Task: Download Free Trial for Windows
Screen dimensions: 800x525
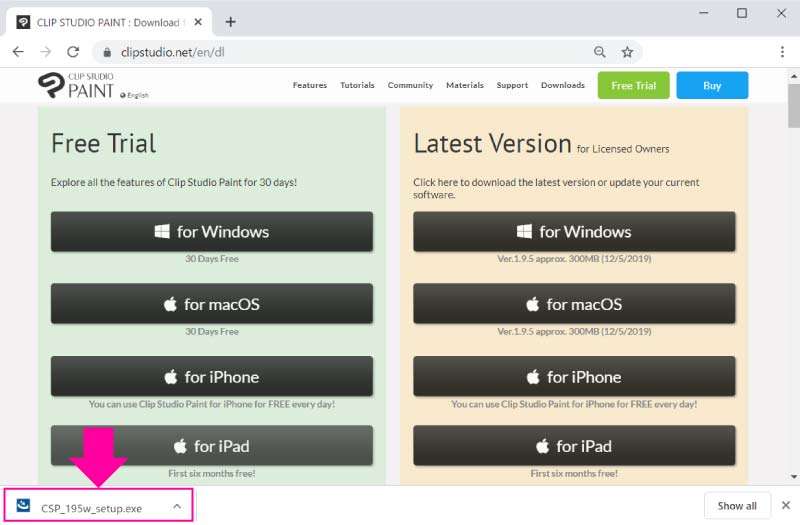Action: (x=212, y=231)
